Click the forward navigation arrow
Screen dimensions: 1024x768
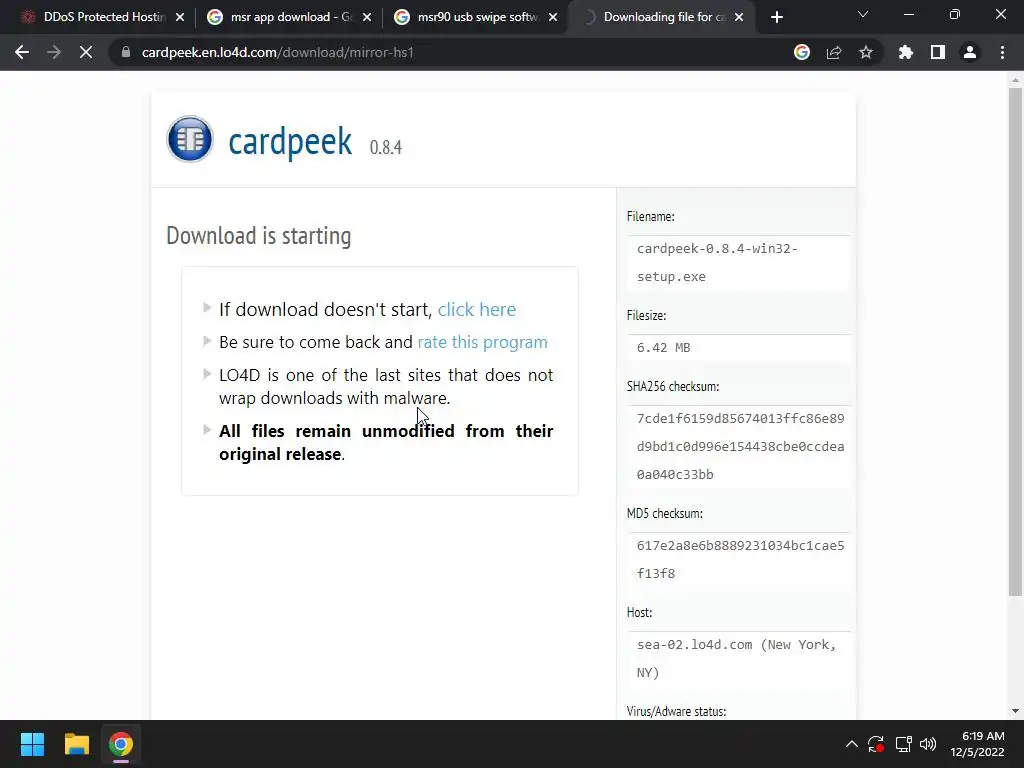54,52
